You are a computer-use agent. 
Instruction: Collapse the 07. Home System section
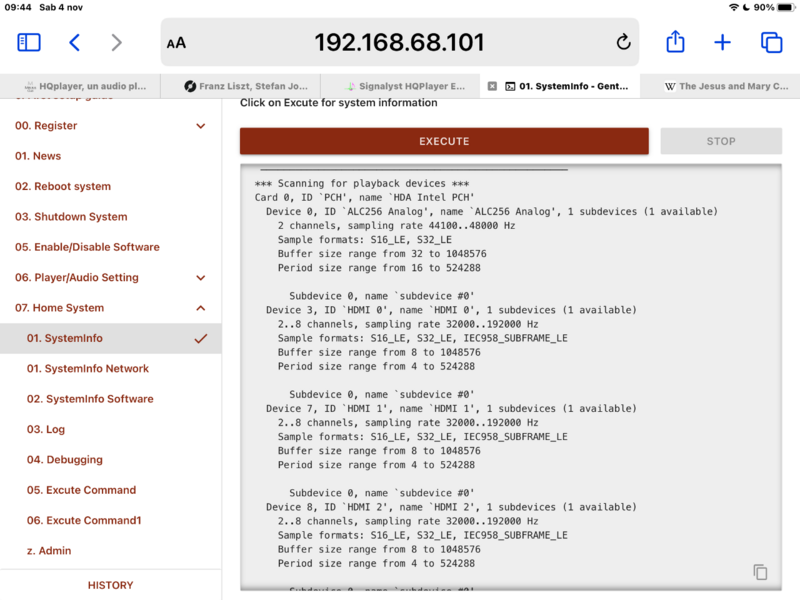coord(200,308)
